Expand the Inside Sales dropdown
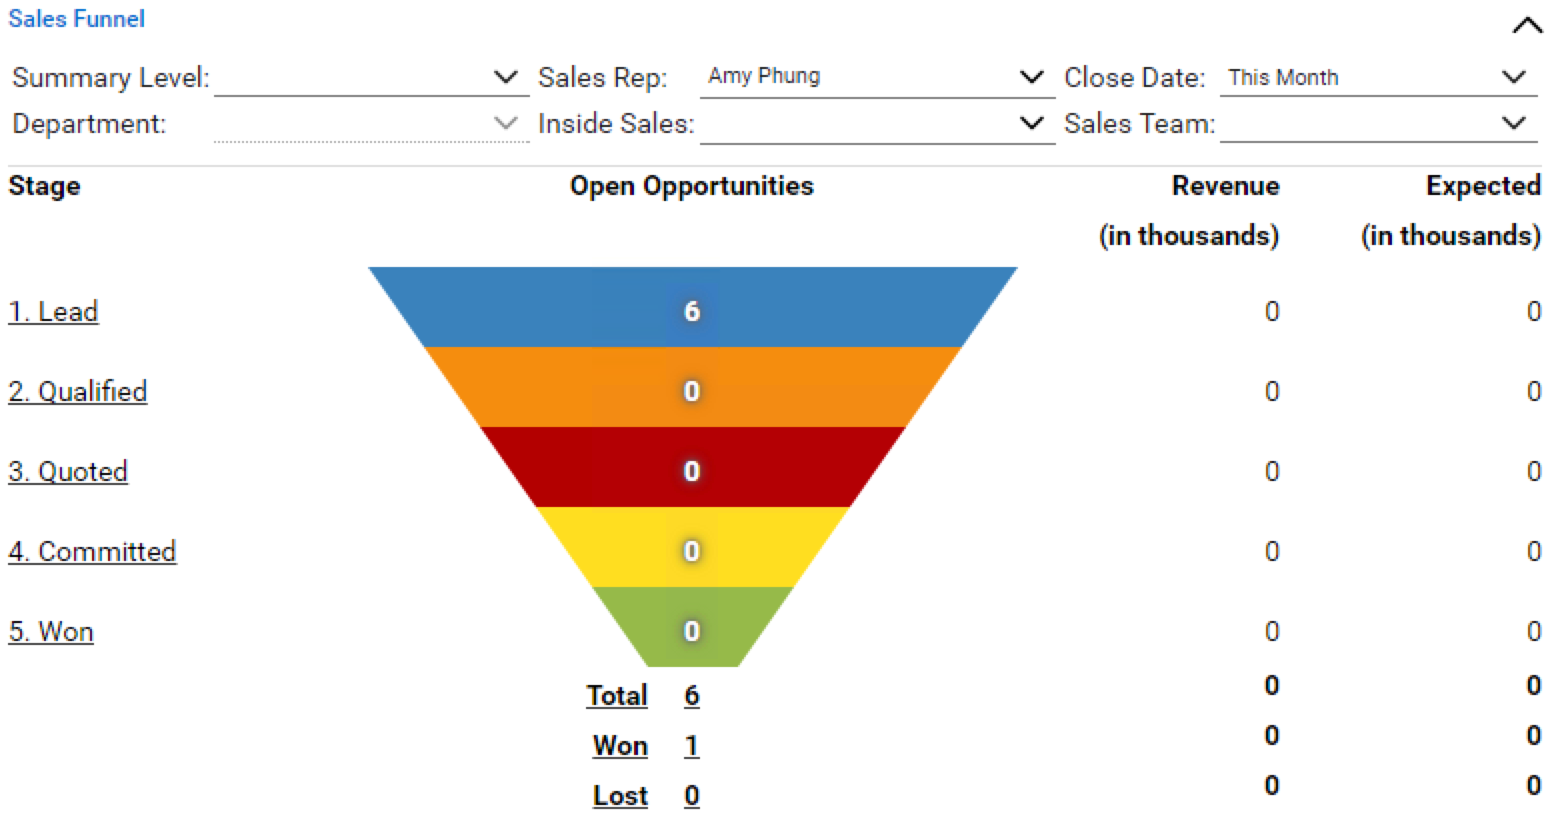The image size is (1554, 814). [x=876, y=124]
